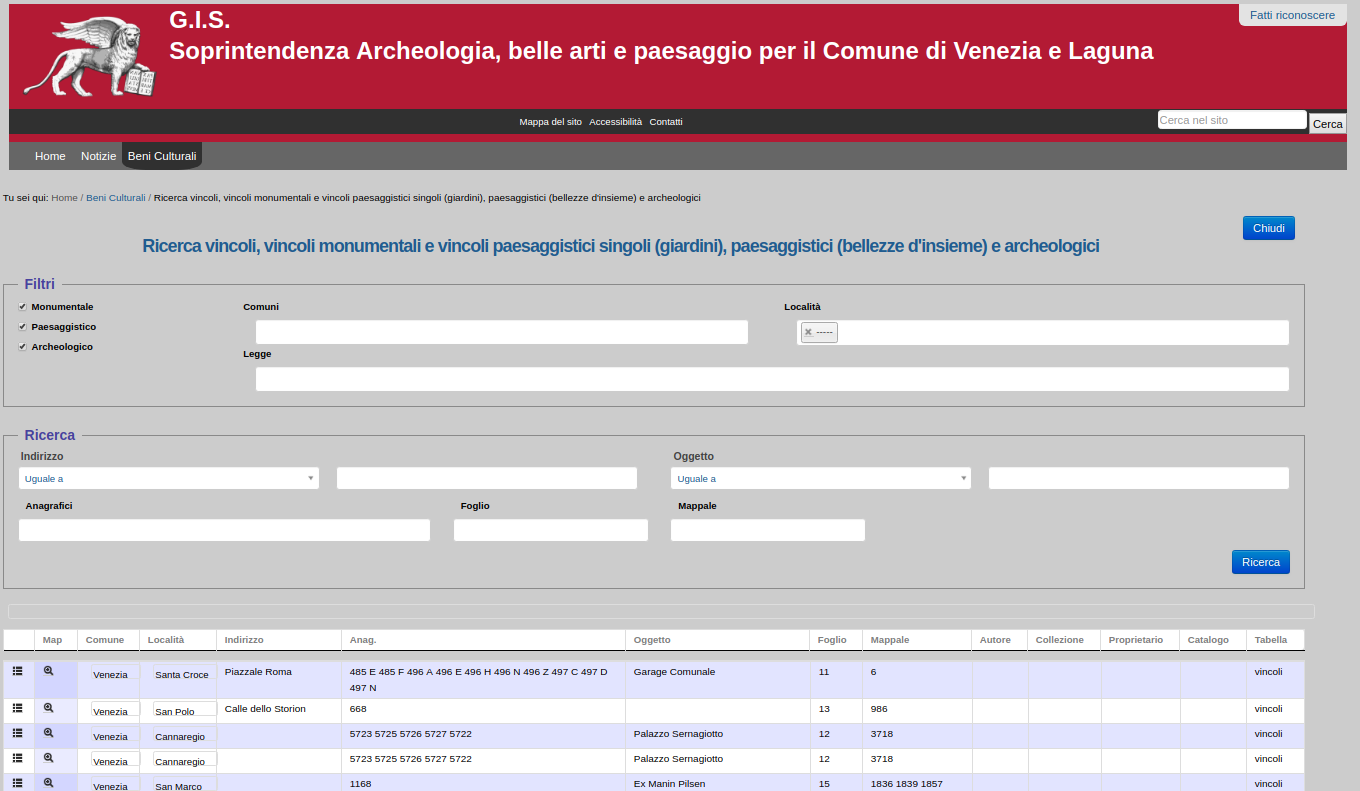Disable the Archeologico filter
Viewport: 1360px width, 791px height.
tap(22, 347)
